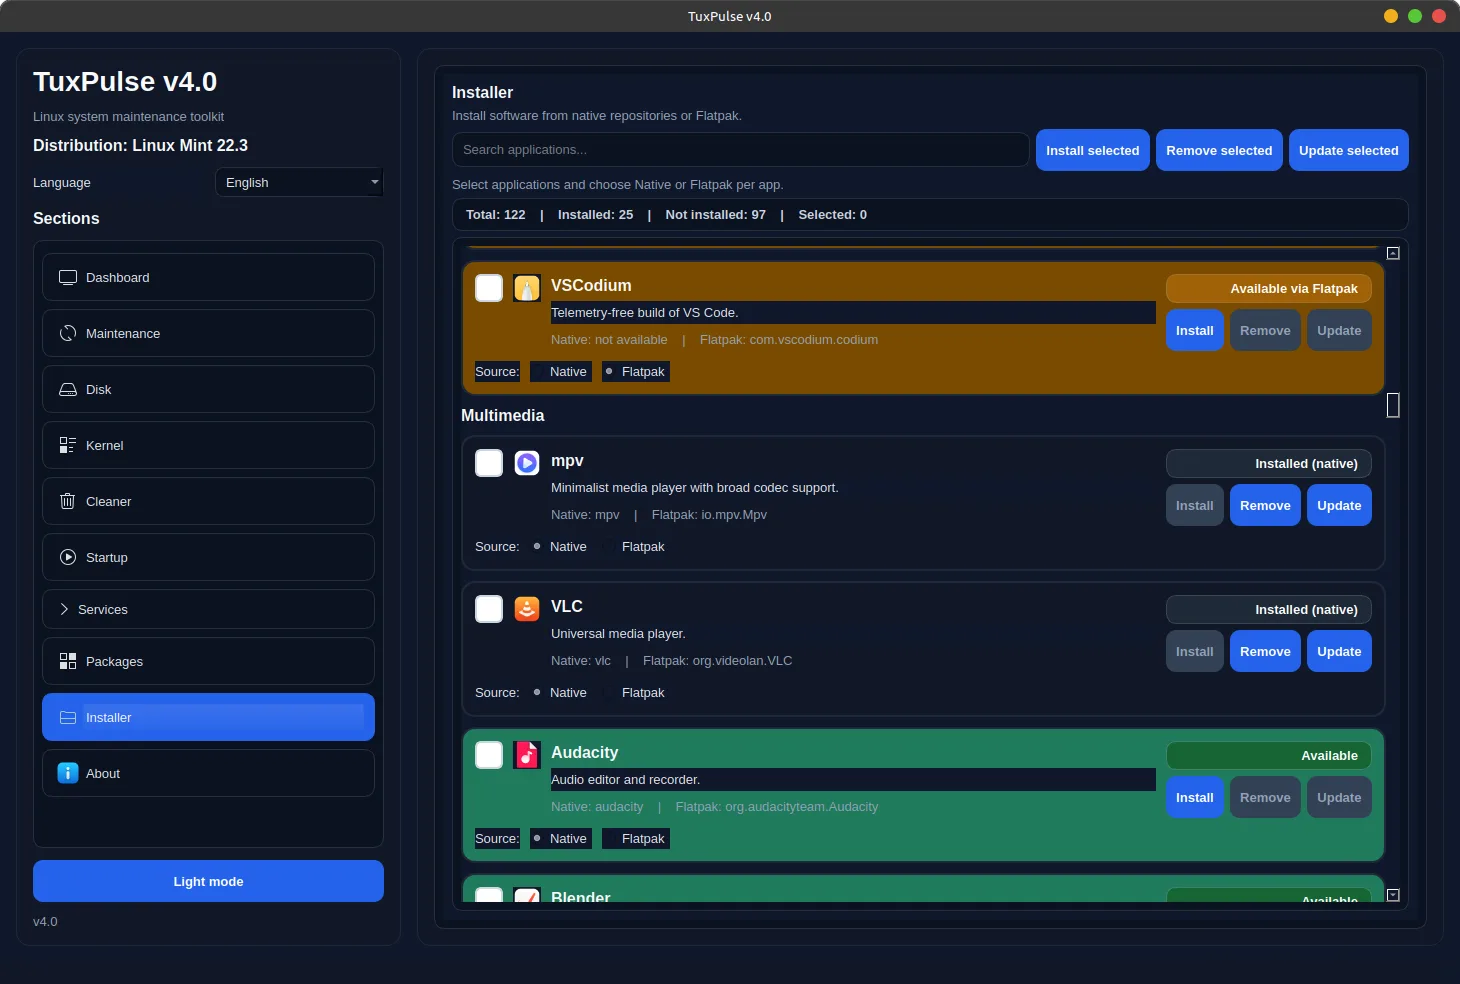This screenshot has width=1460, height=984.
Task: Click the About info icon
Action: click(x=68, y=774)
